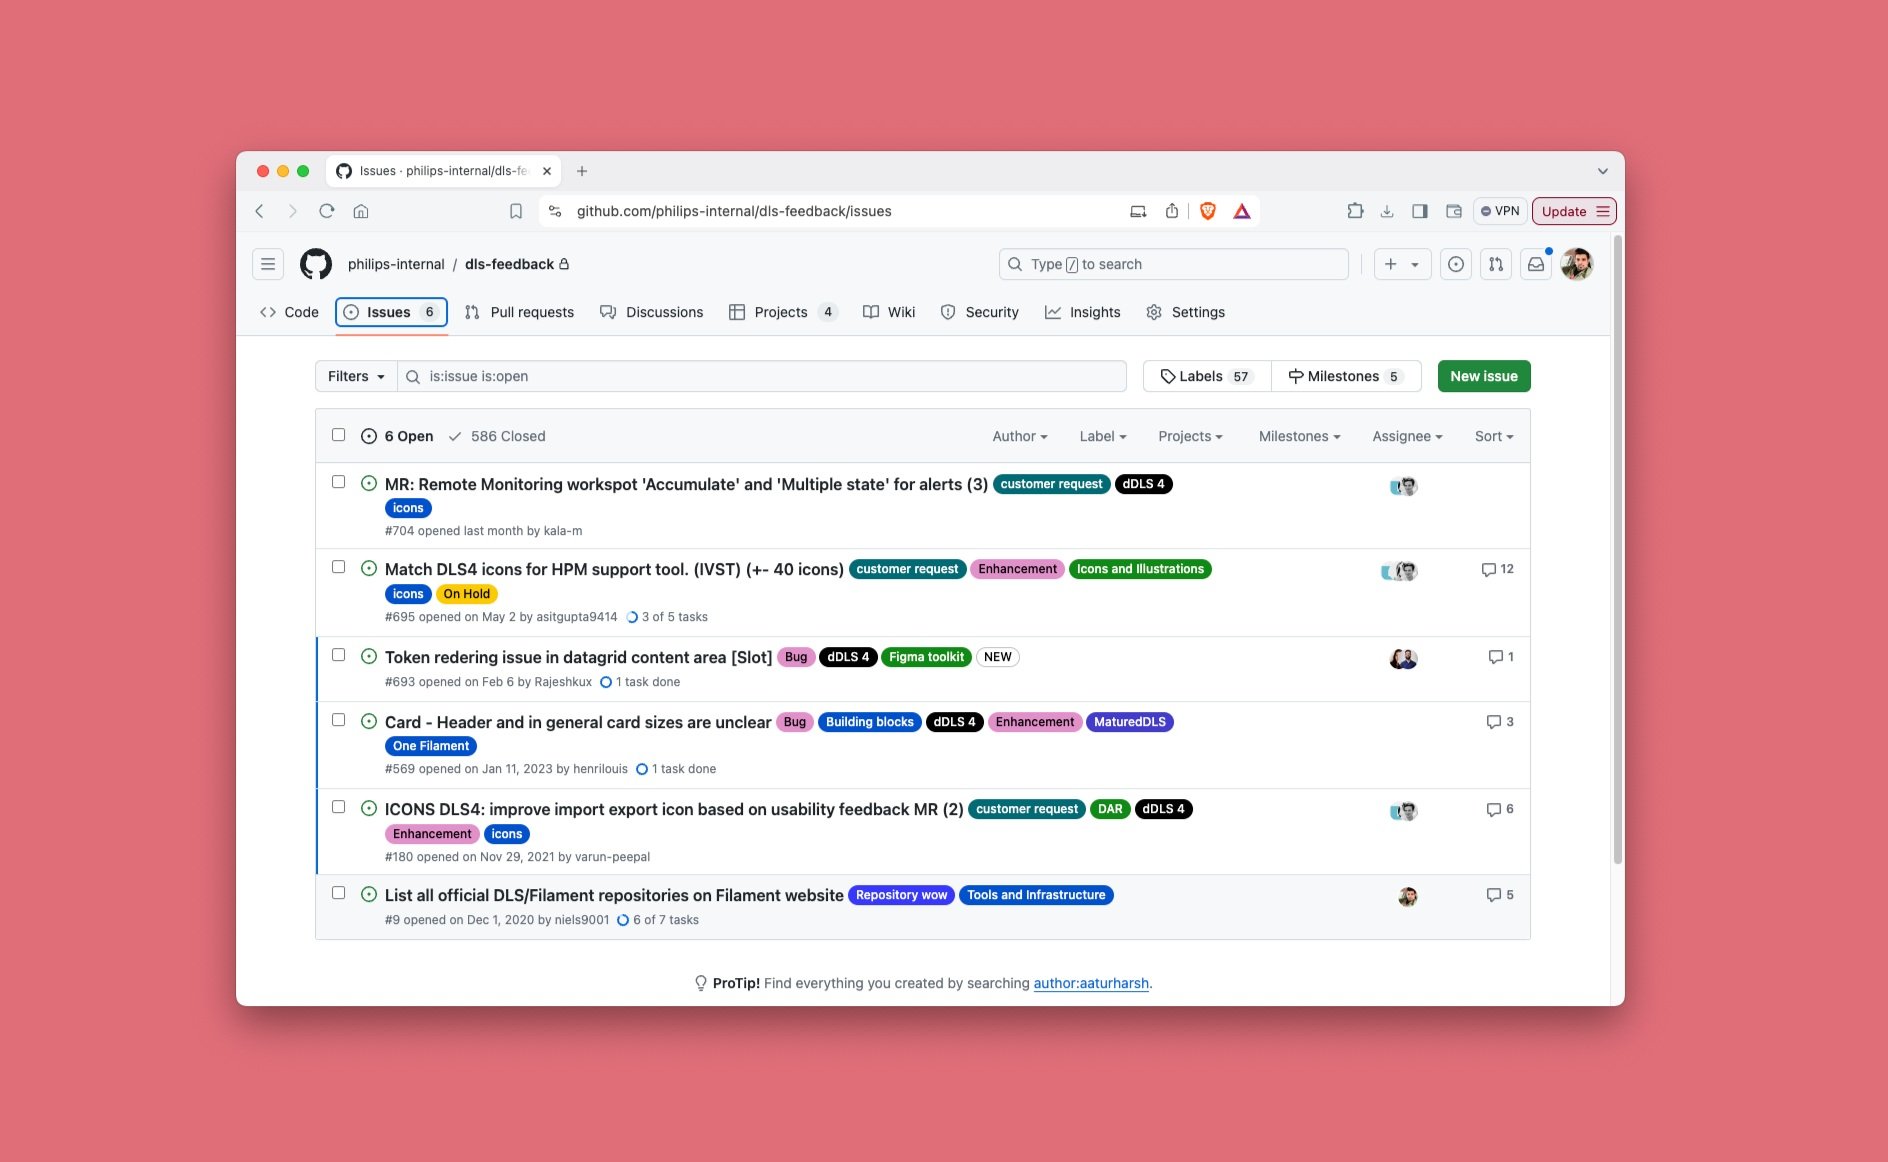Open the Filters dropdown
The width and height of the screenshot is (1888, 1162).
coord(356,376)
